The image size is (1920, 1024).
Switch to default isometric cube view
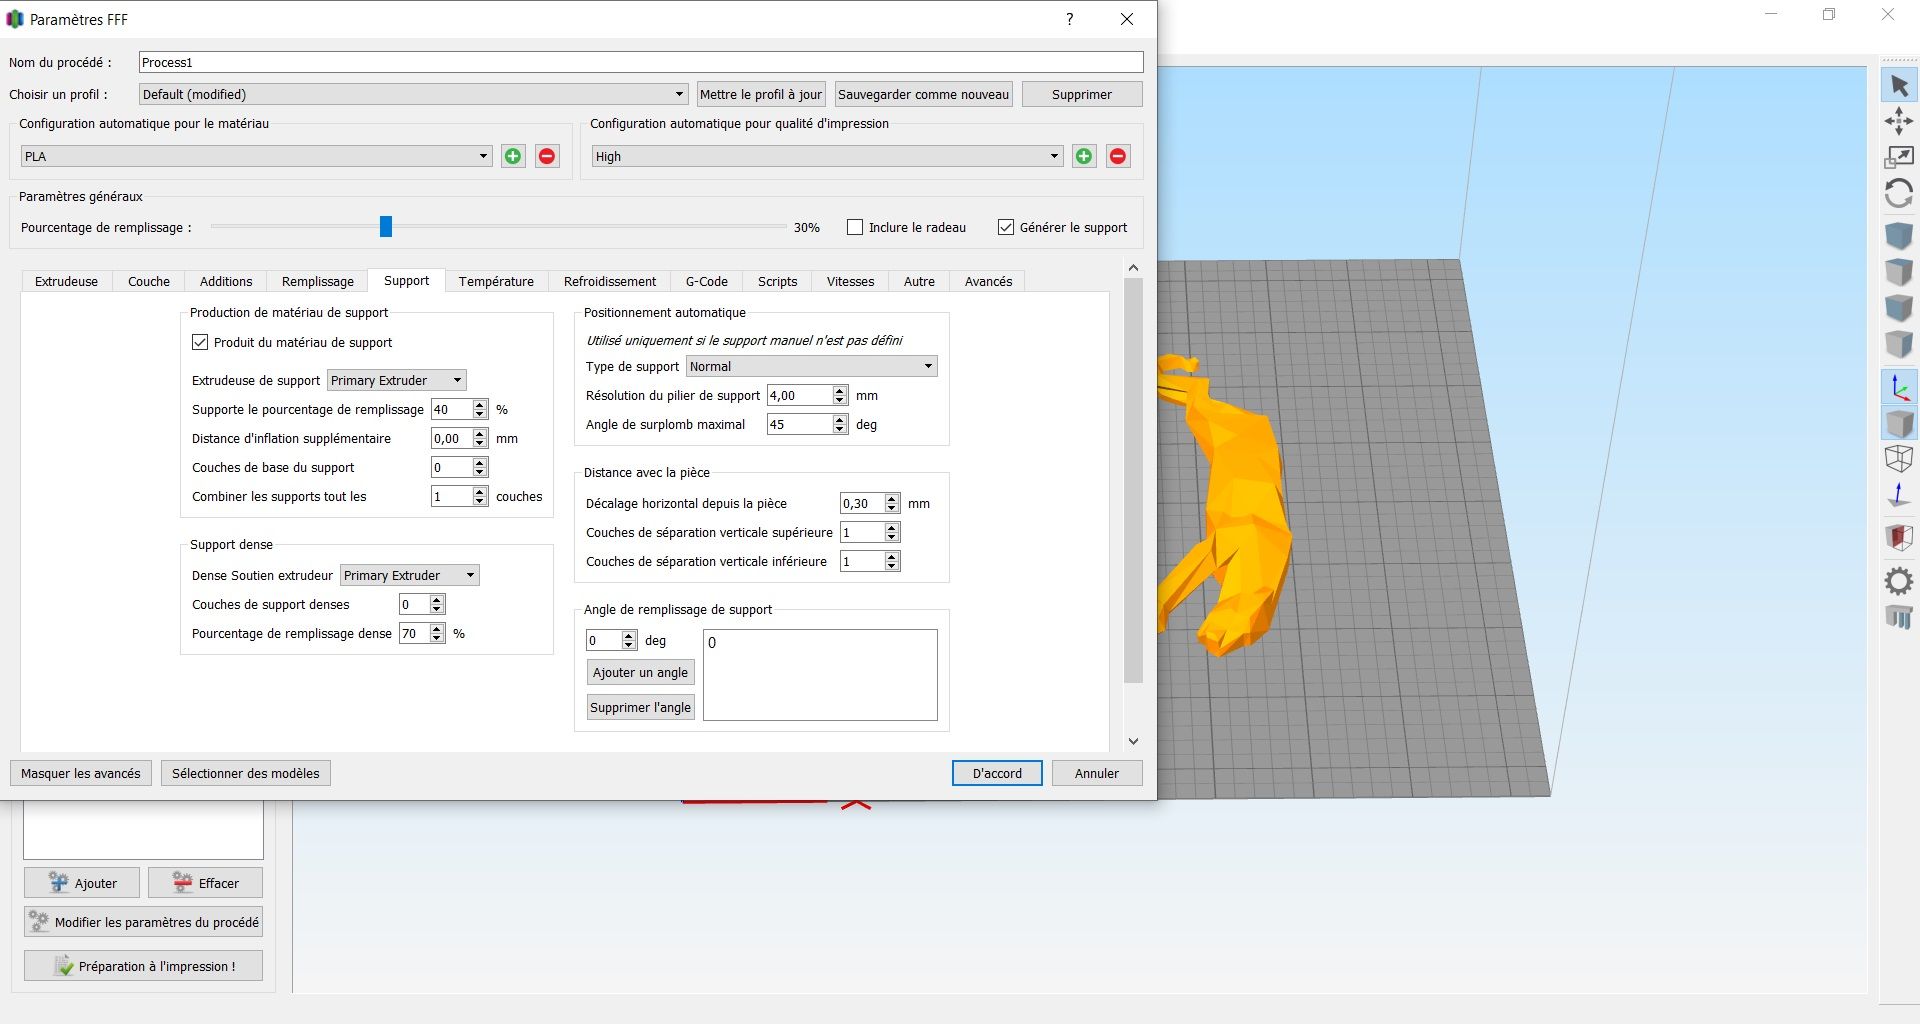click(1899, 236)
